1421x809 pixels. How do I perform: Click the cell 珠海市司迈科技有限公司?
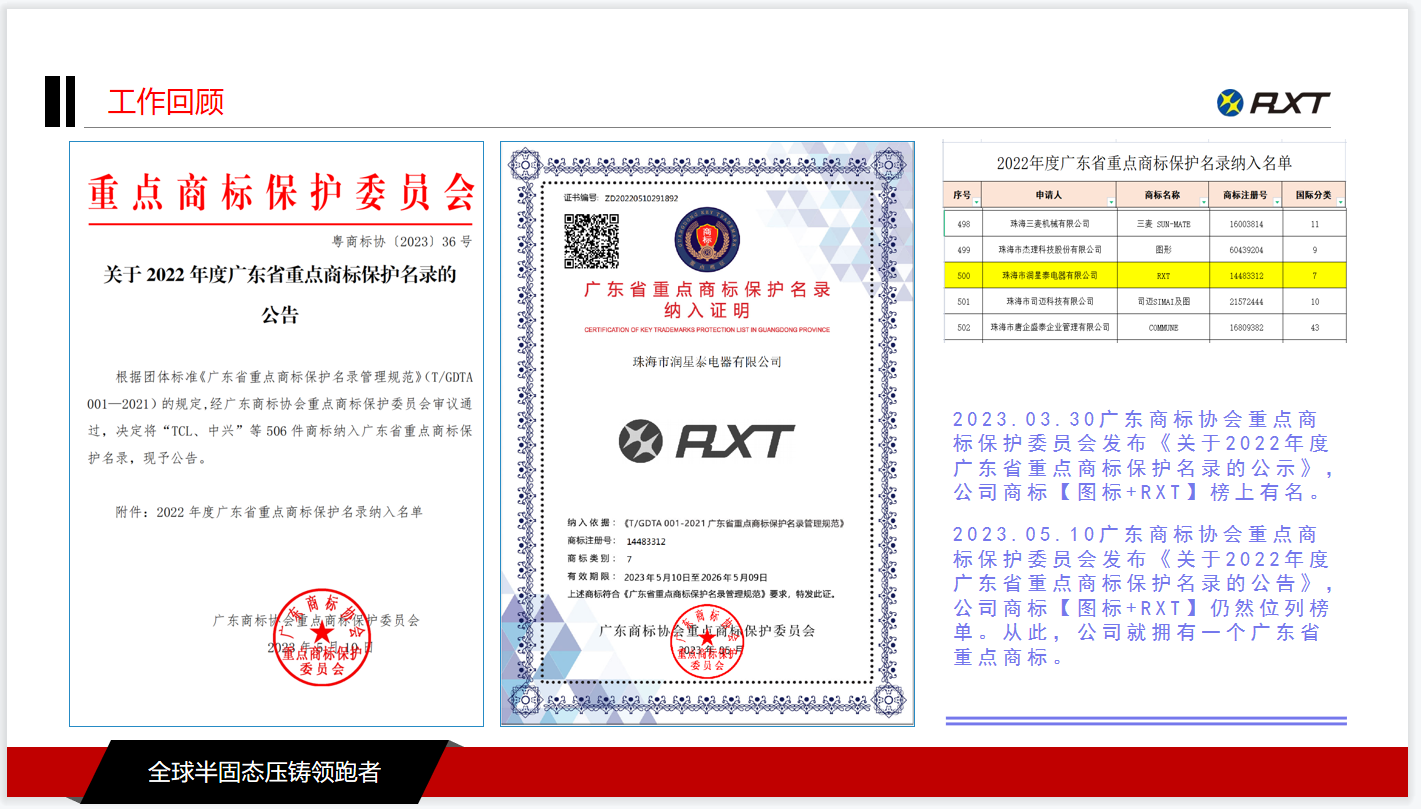pos(1050,301)
